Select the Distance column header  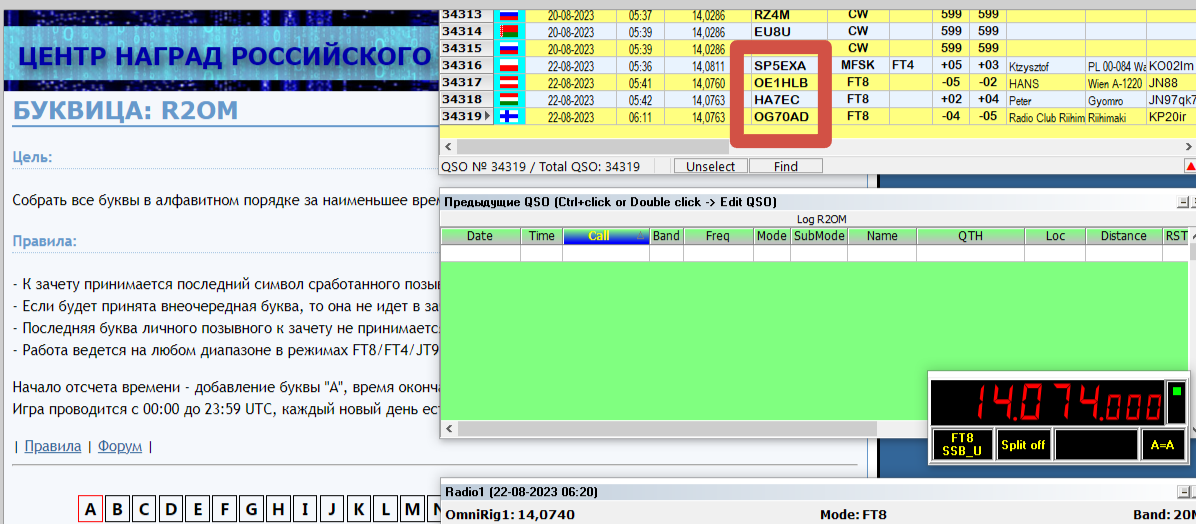pos(1123,237)
